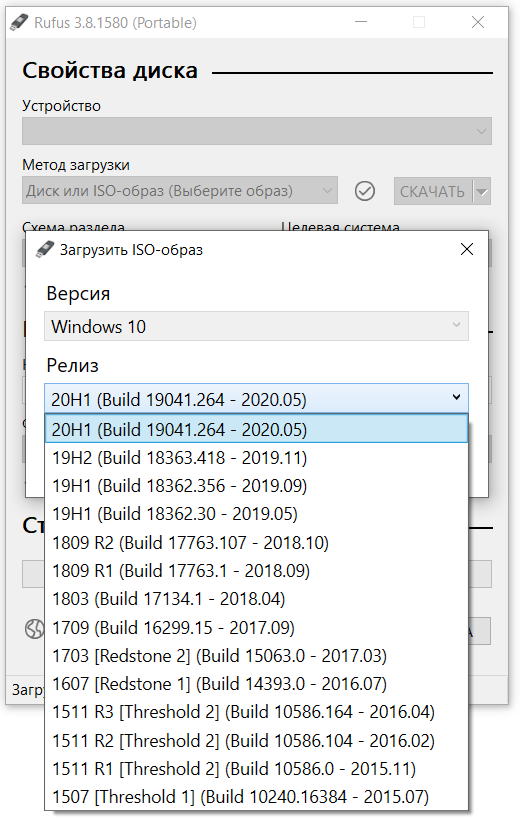Image resolution: width=520 pixels, height=818 pixels.
Task: Pick 1809 R2 Build 17763.107 release
Action: click(256, 543)
